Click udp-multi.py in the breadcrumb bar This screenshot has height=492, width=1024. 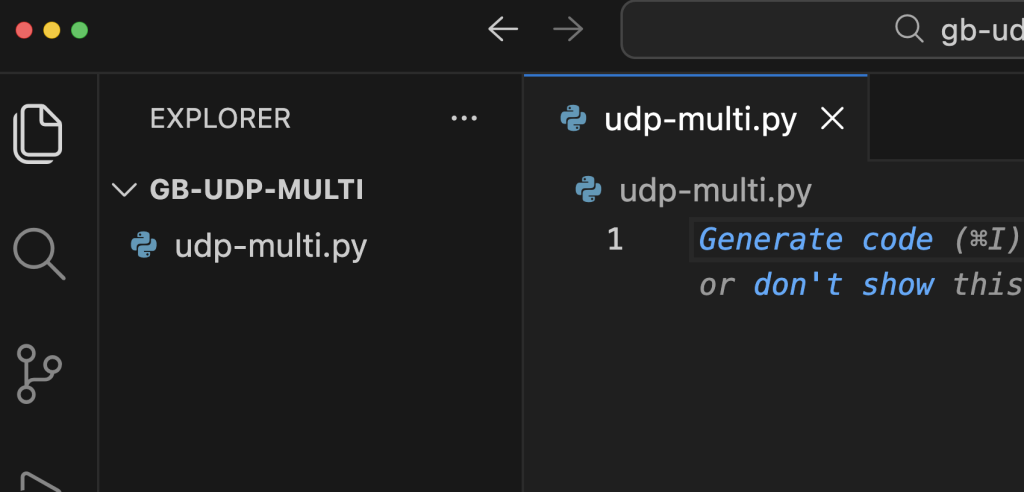(715, 190)
